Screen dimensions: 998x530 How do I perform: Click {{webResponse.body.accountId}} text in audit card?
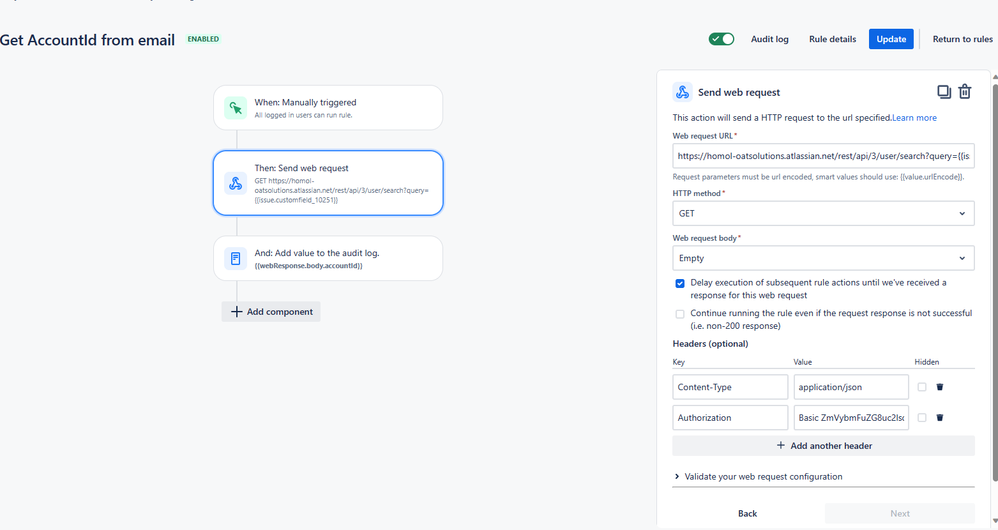[308, 266]
